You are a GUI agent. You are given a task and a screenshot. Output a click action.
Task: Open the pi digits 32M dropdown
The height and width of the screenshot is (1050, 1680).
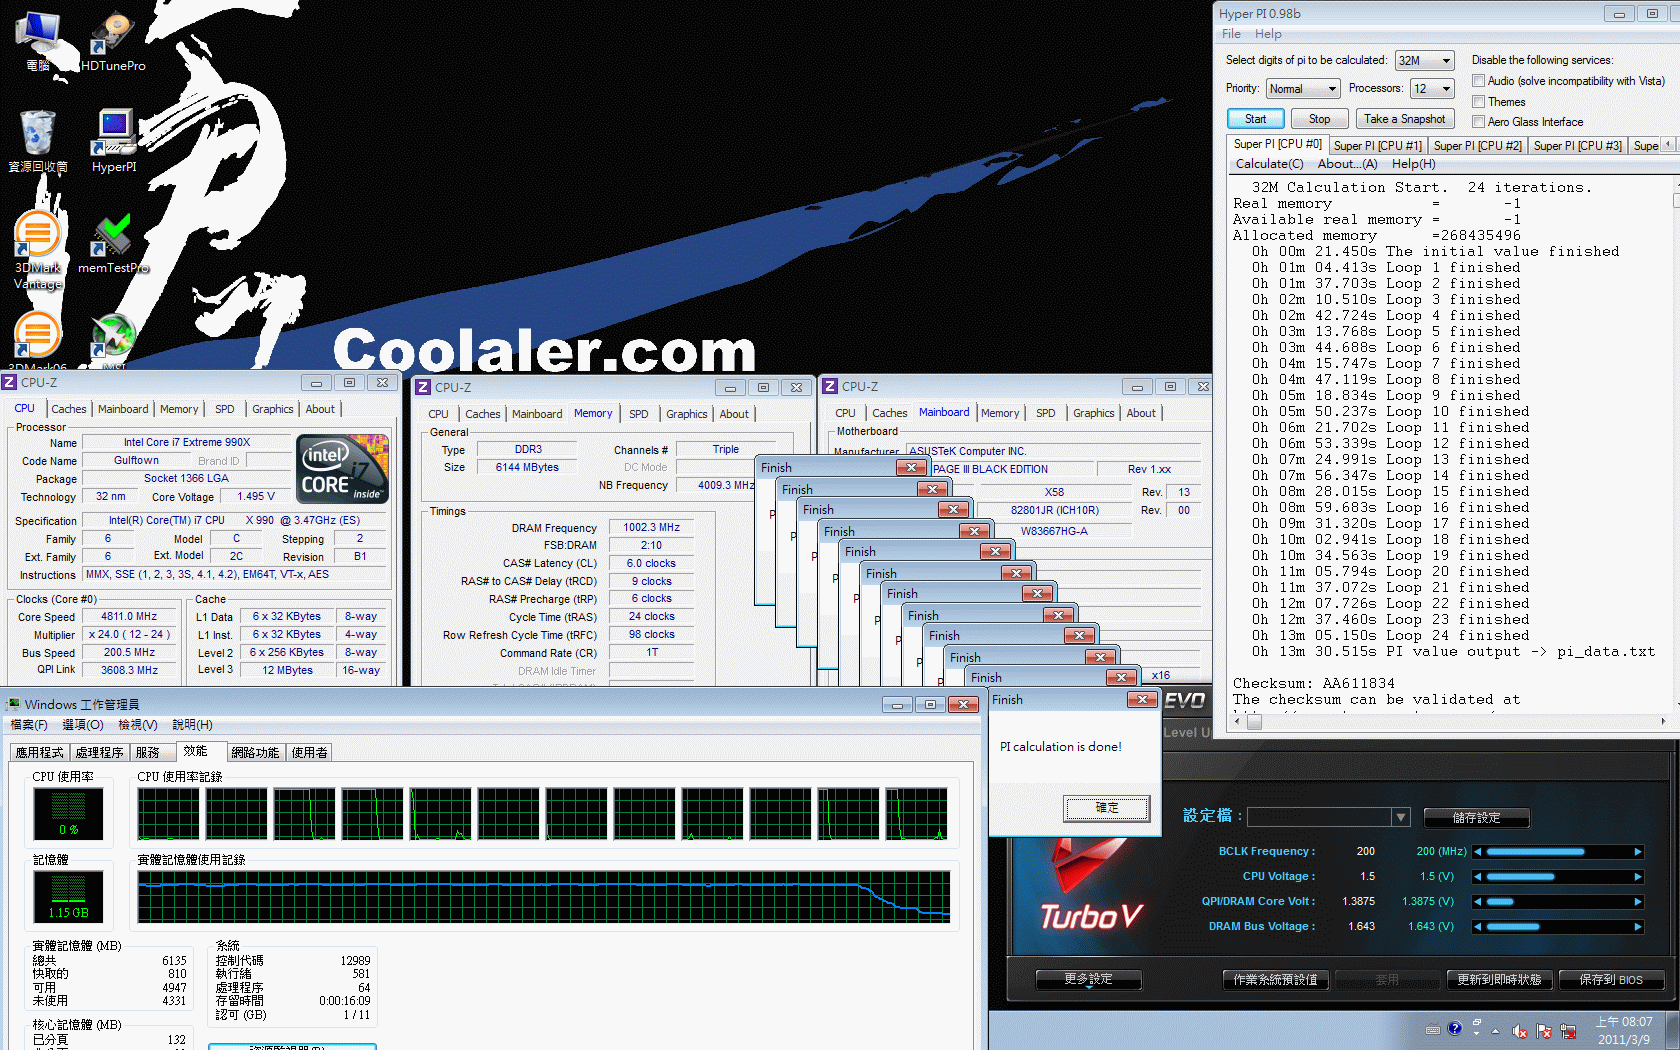(1424, 61)
